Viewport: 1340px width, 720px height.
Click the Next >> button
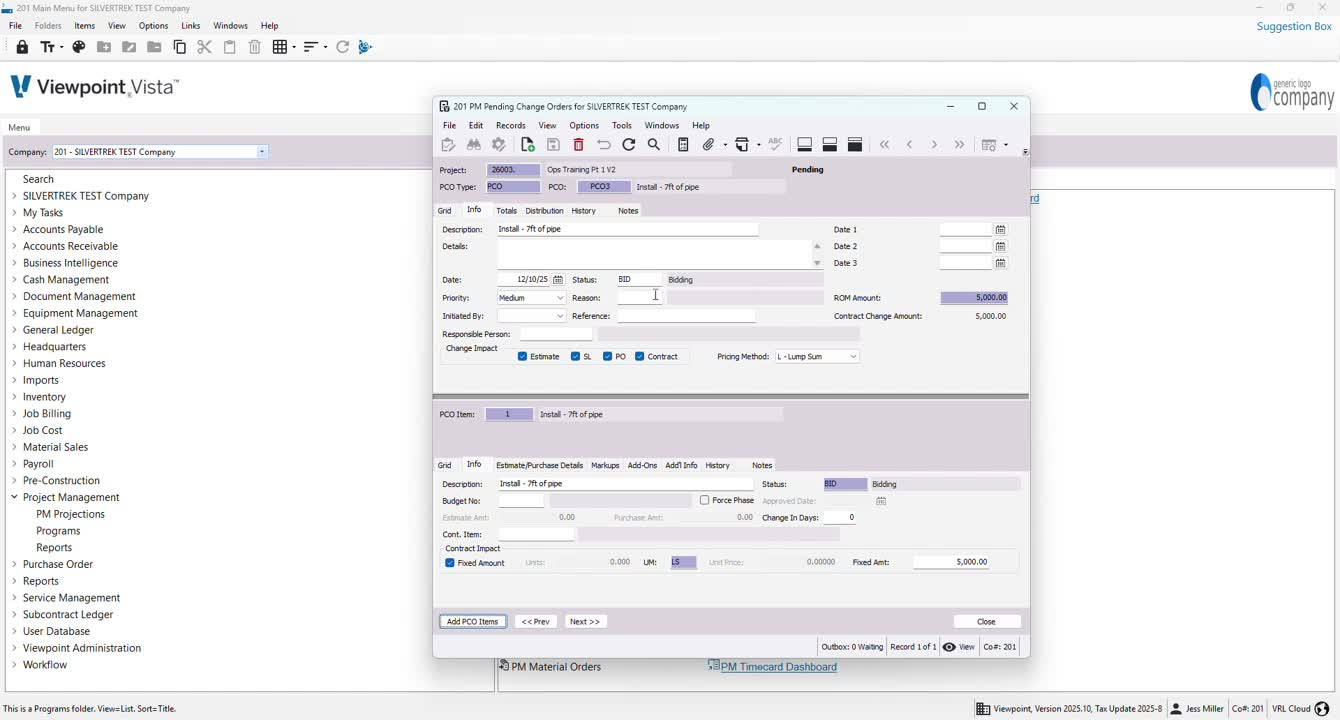tap(585, 622)
